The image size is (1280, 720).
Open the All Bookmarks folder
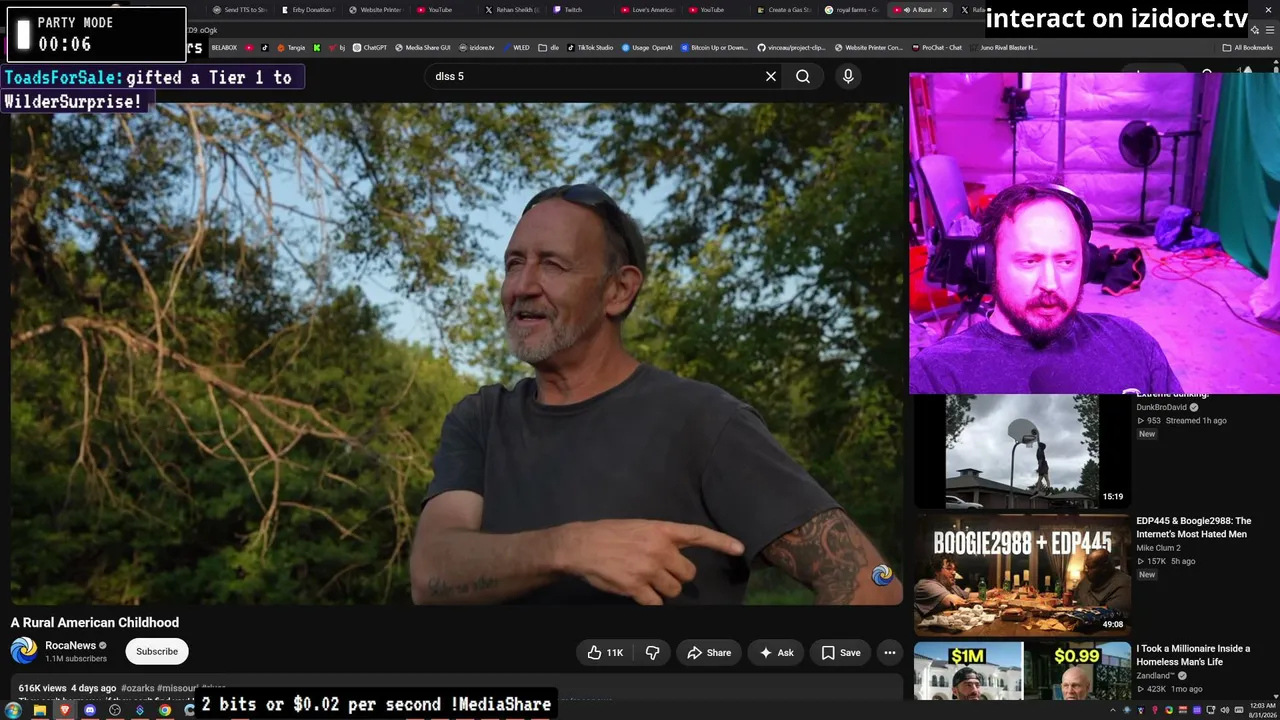point(1247,47)
